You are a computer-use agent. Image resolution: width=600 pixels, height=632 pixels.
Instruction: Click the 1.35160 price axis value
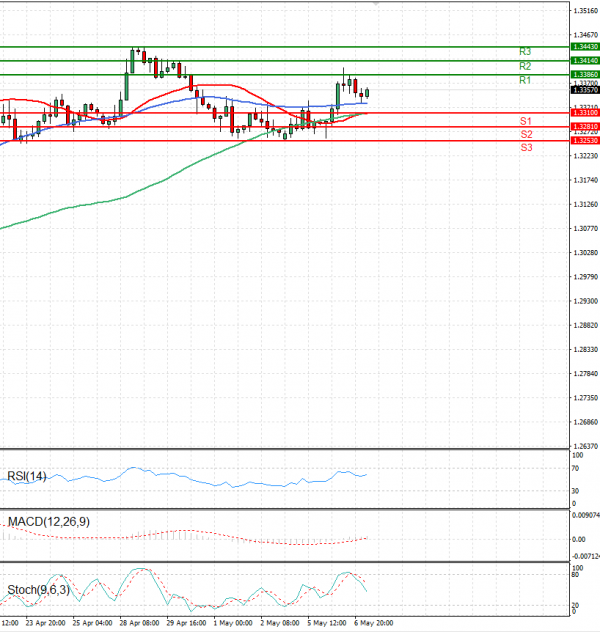[586, 11]
